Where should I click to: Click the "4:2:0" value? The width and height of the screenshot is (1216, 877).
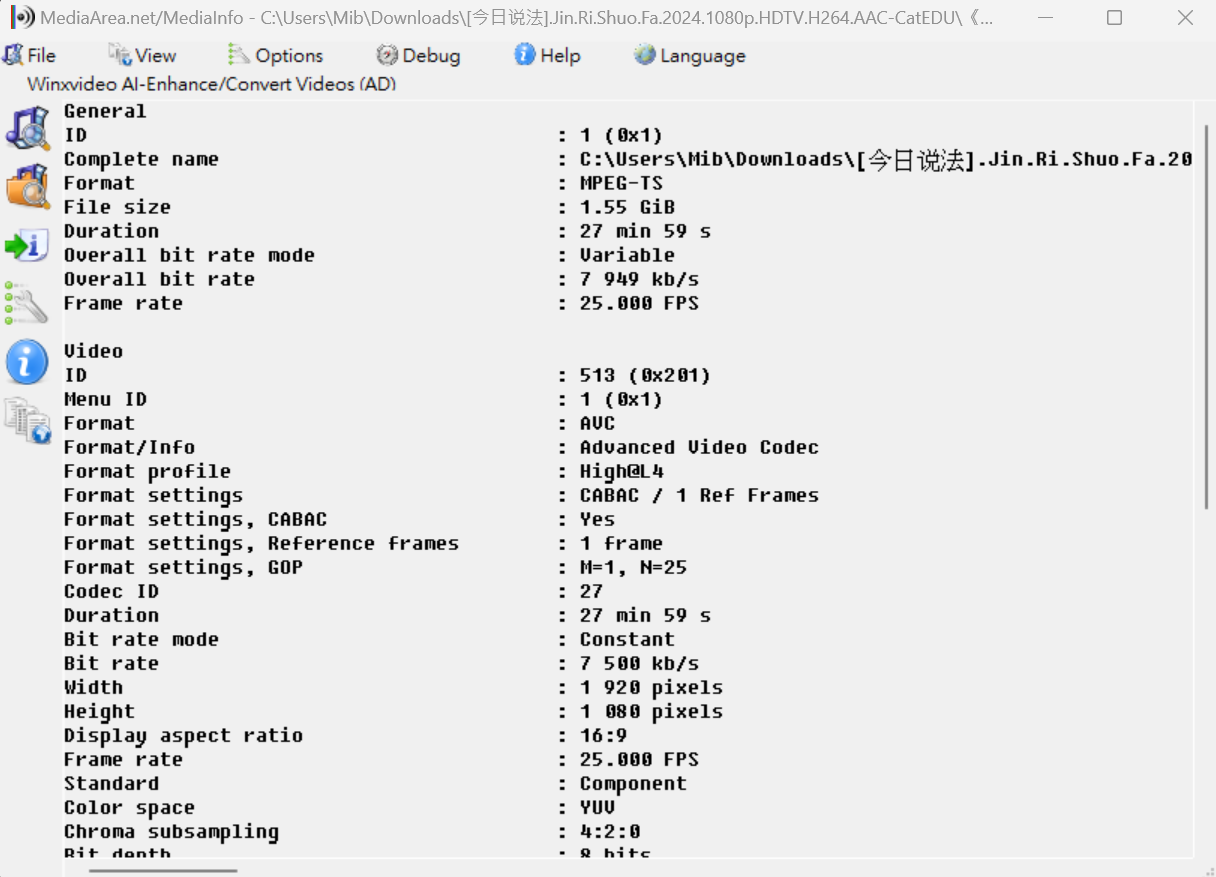[609, 831]
